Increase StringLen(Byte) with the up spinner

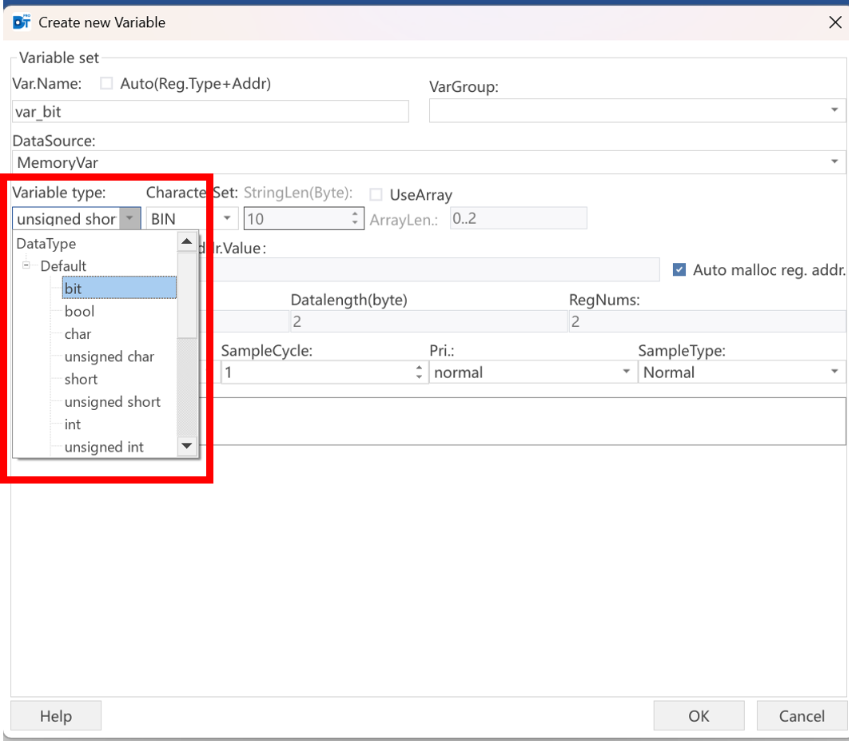355,214
